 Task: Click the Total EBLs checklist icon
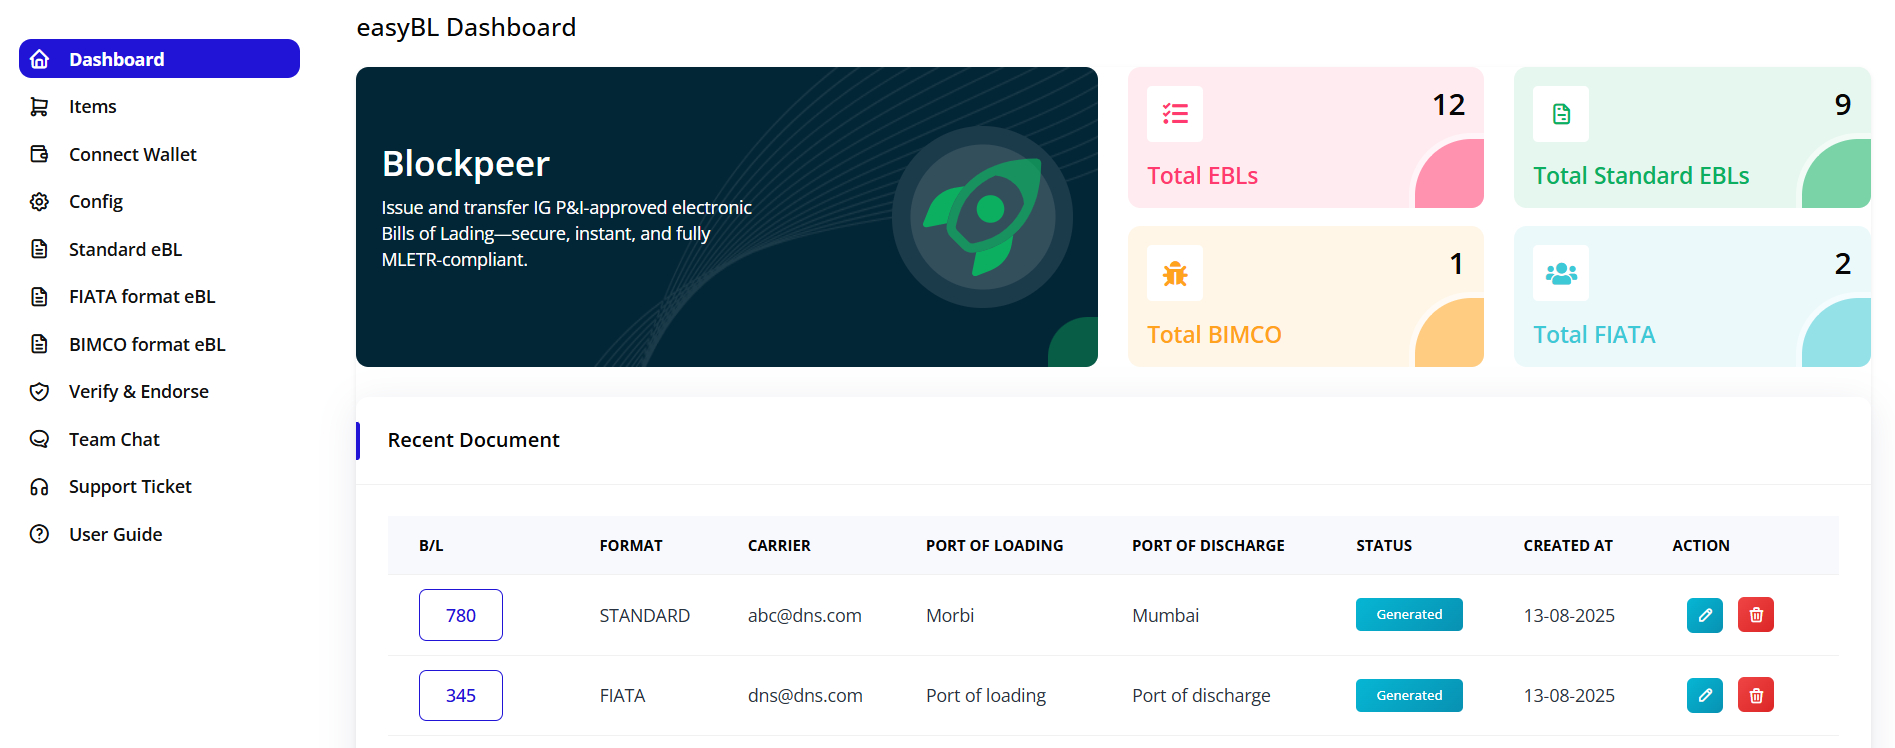[x=1175, y=113]
